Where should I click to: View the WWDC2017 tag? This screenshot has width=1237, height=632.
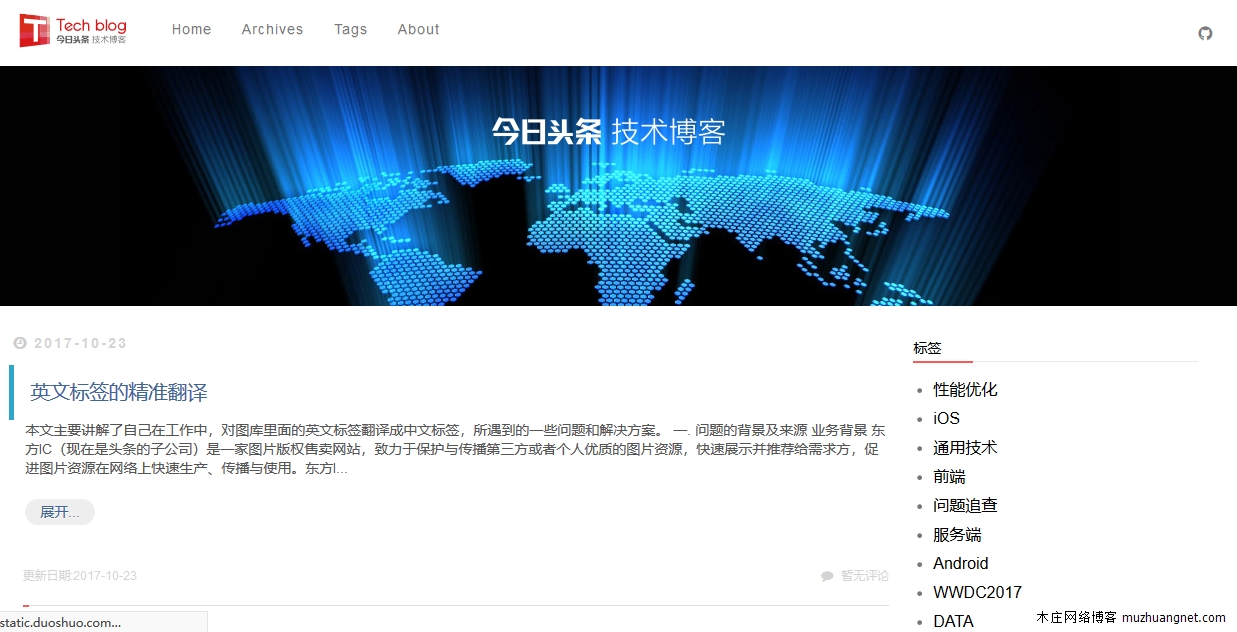[977, 592]
